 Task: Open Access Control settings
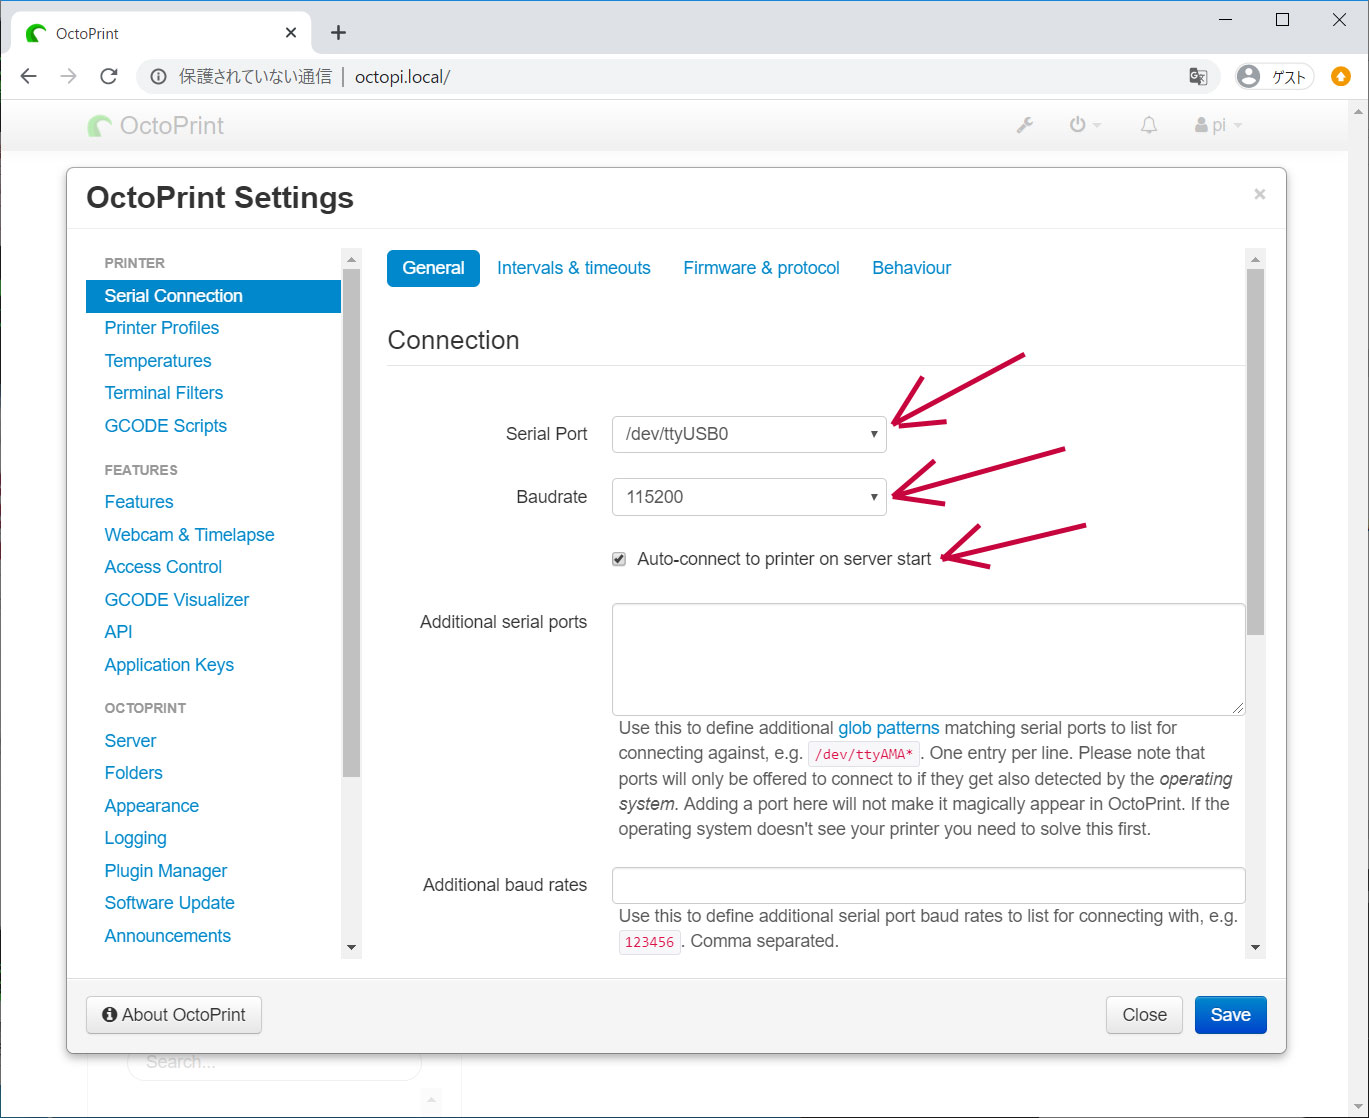[163, 567]
